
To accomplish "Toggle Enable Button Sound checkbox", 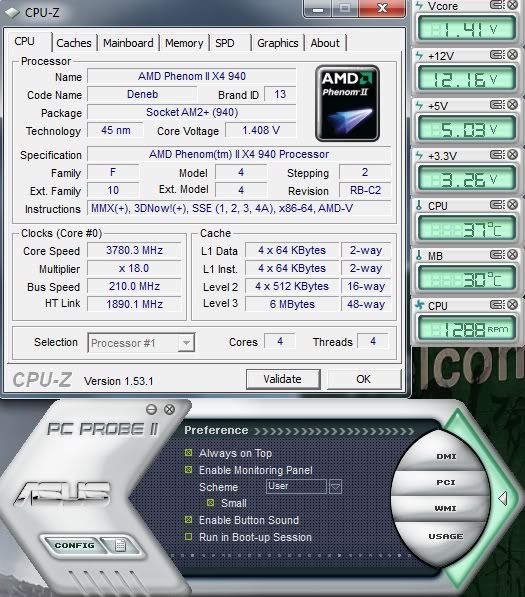I will [x=188, y=519].
